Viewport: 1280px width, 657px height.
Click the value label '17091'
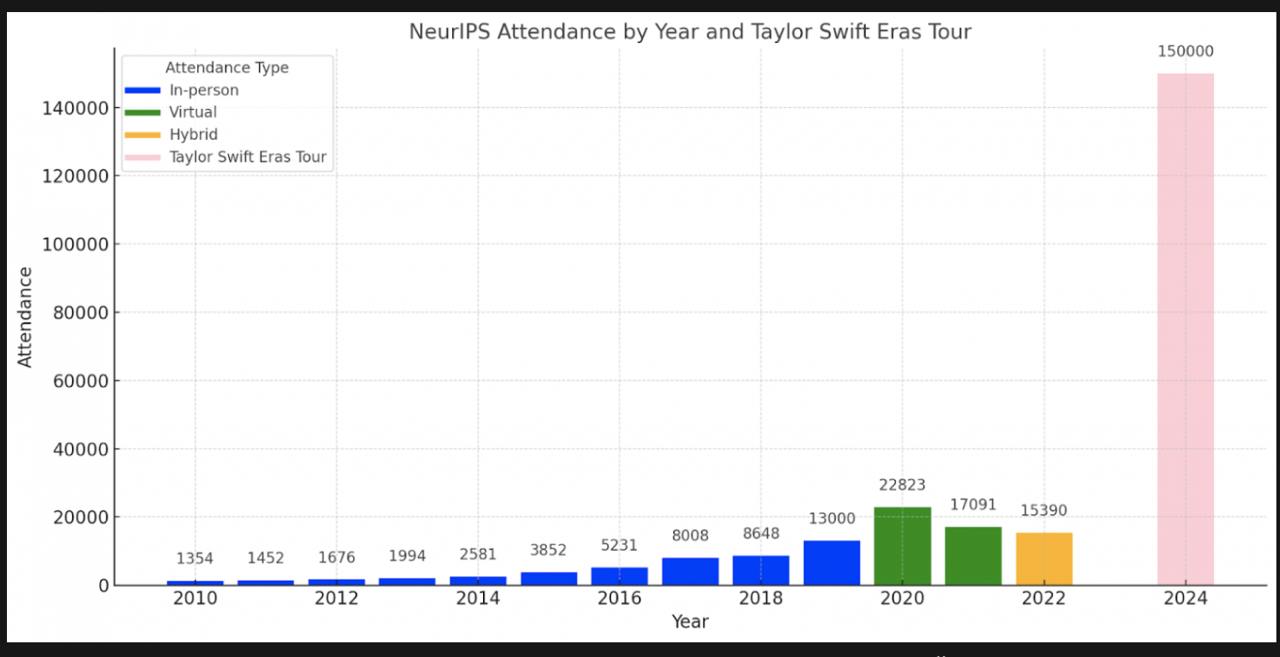pos(973,505)
